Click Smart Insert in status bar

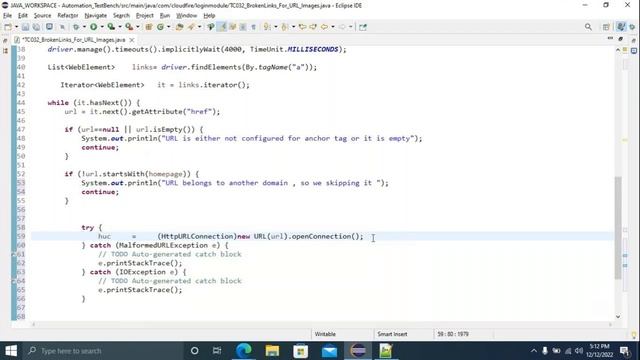tap(392, 334)
